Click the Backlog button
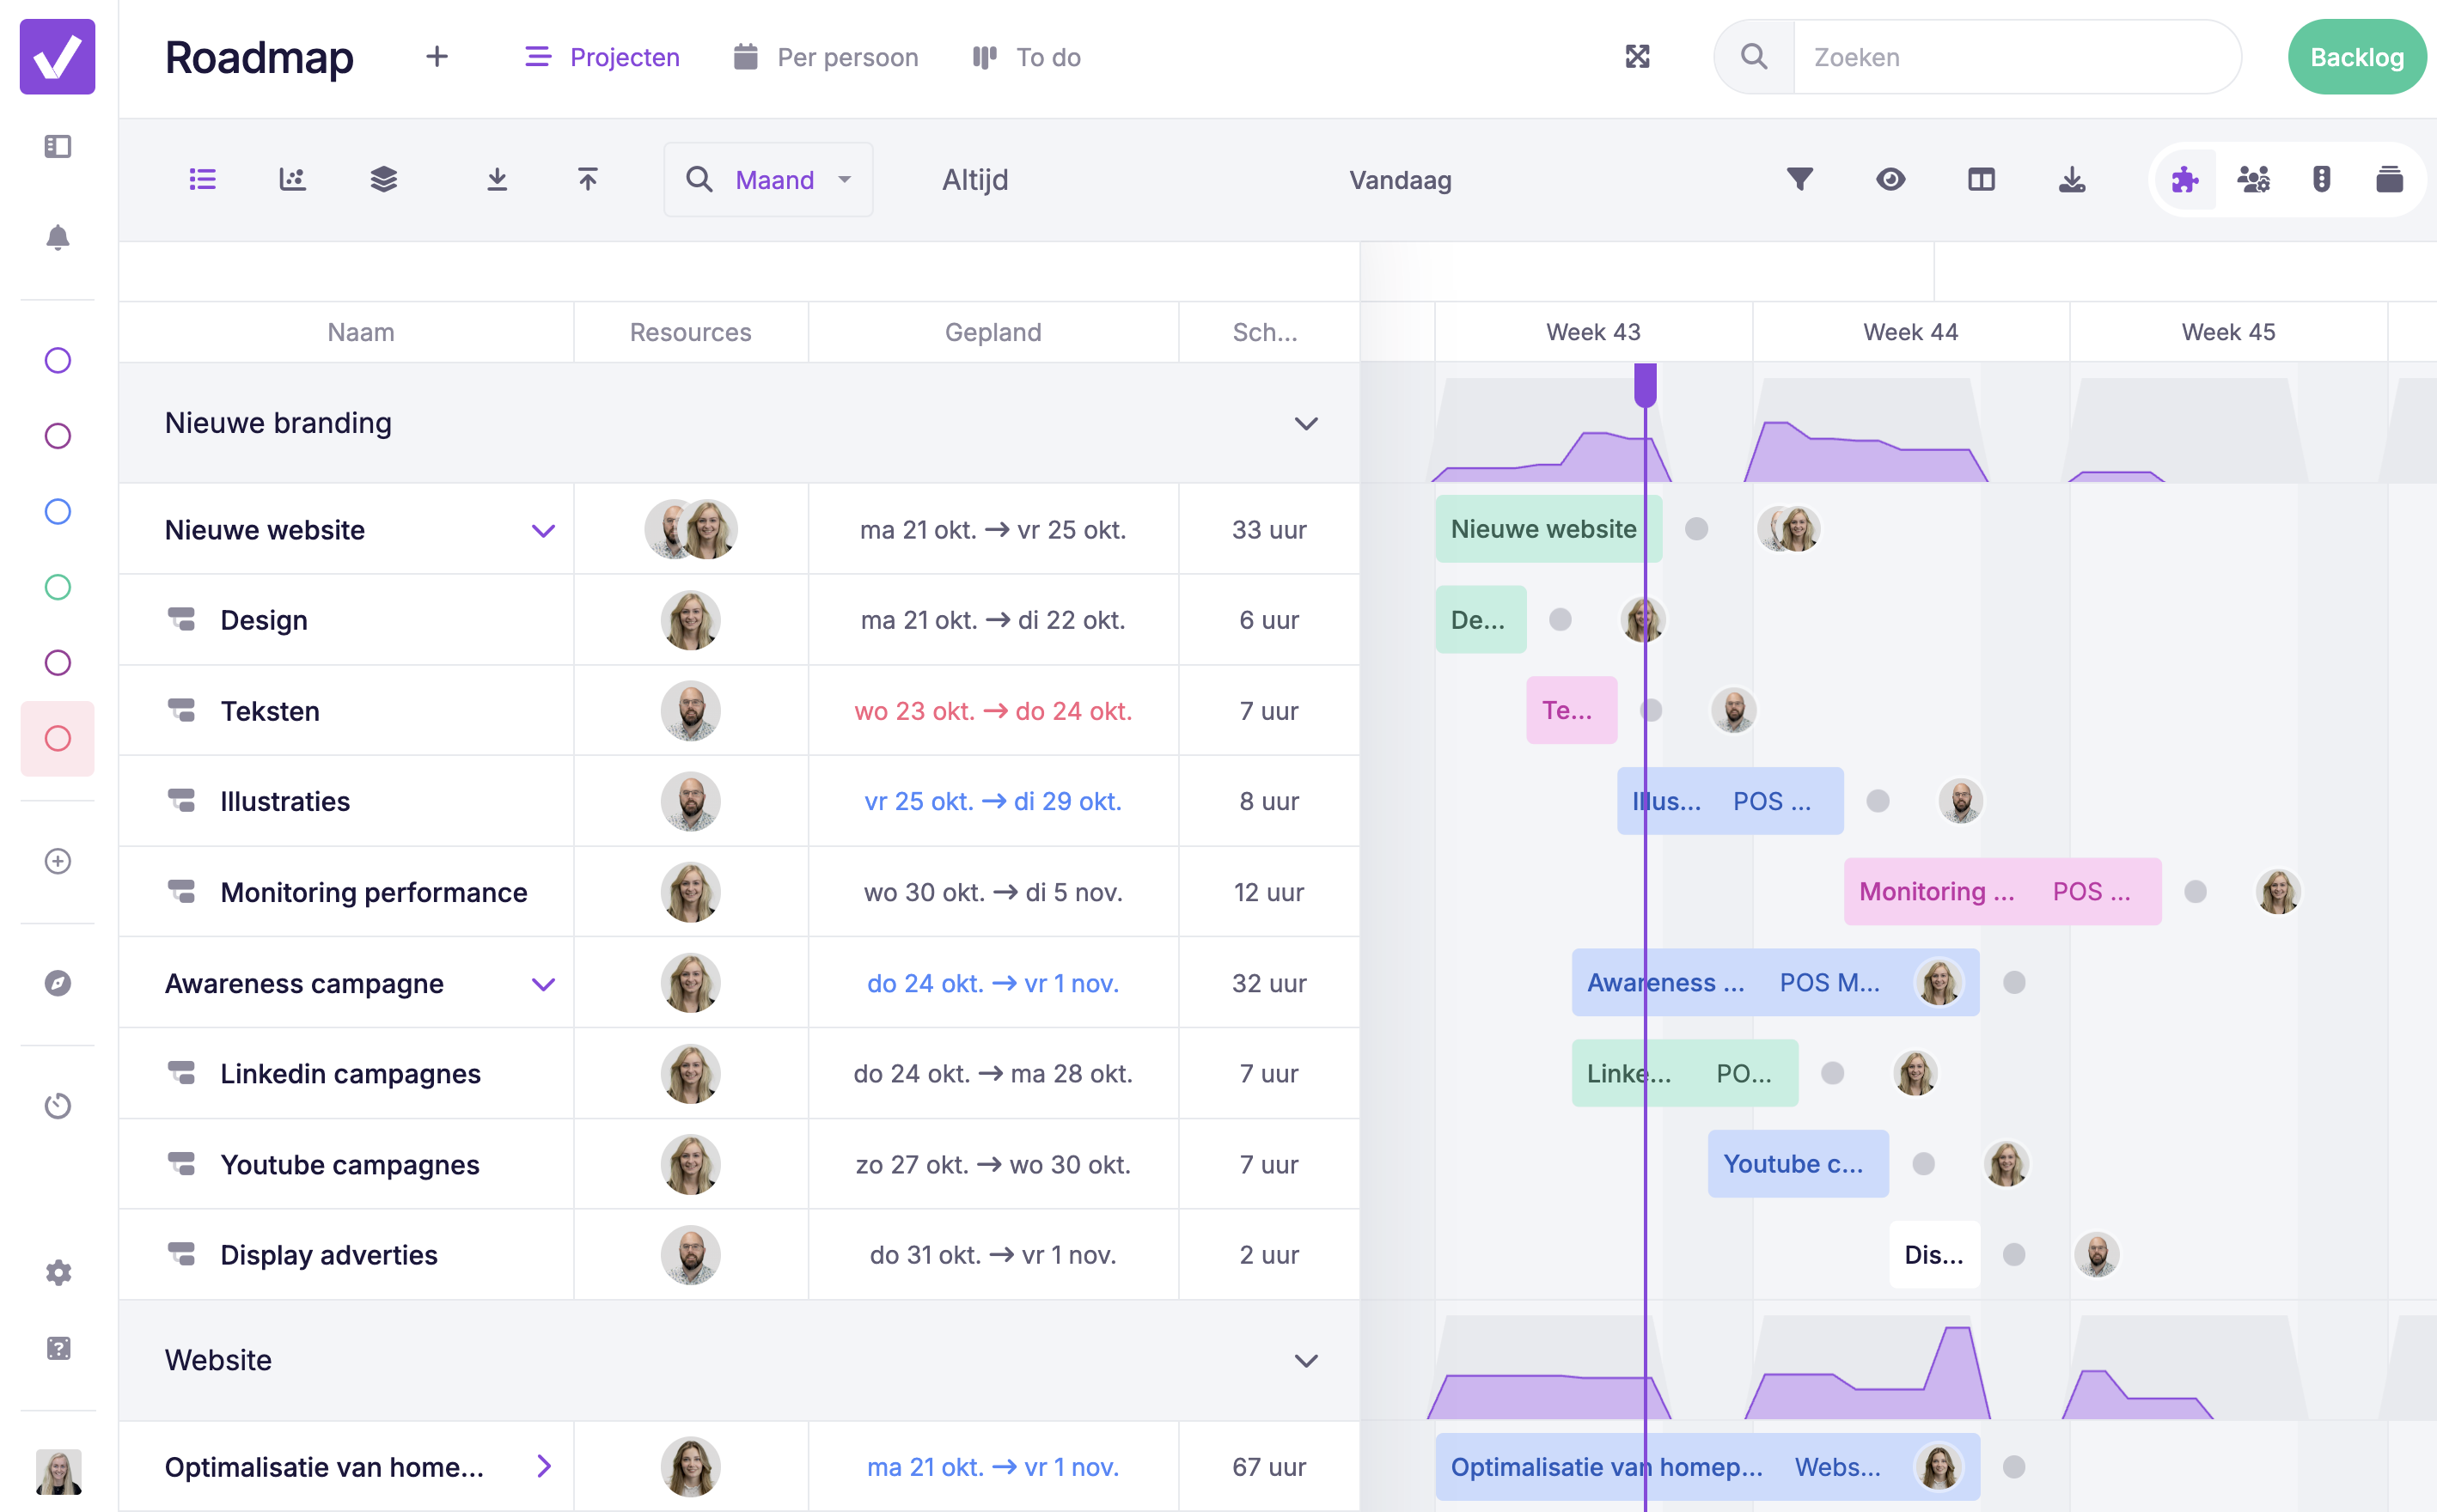The image size is (2437, 1512). click(2355, 56)
